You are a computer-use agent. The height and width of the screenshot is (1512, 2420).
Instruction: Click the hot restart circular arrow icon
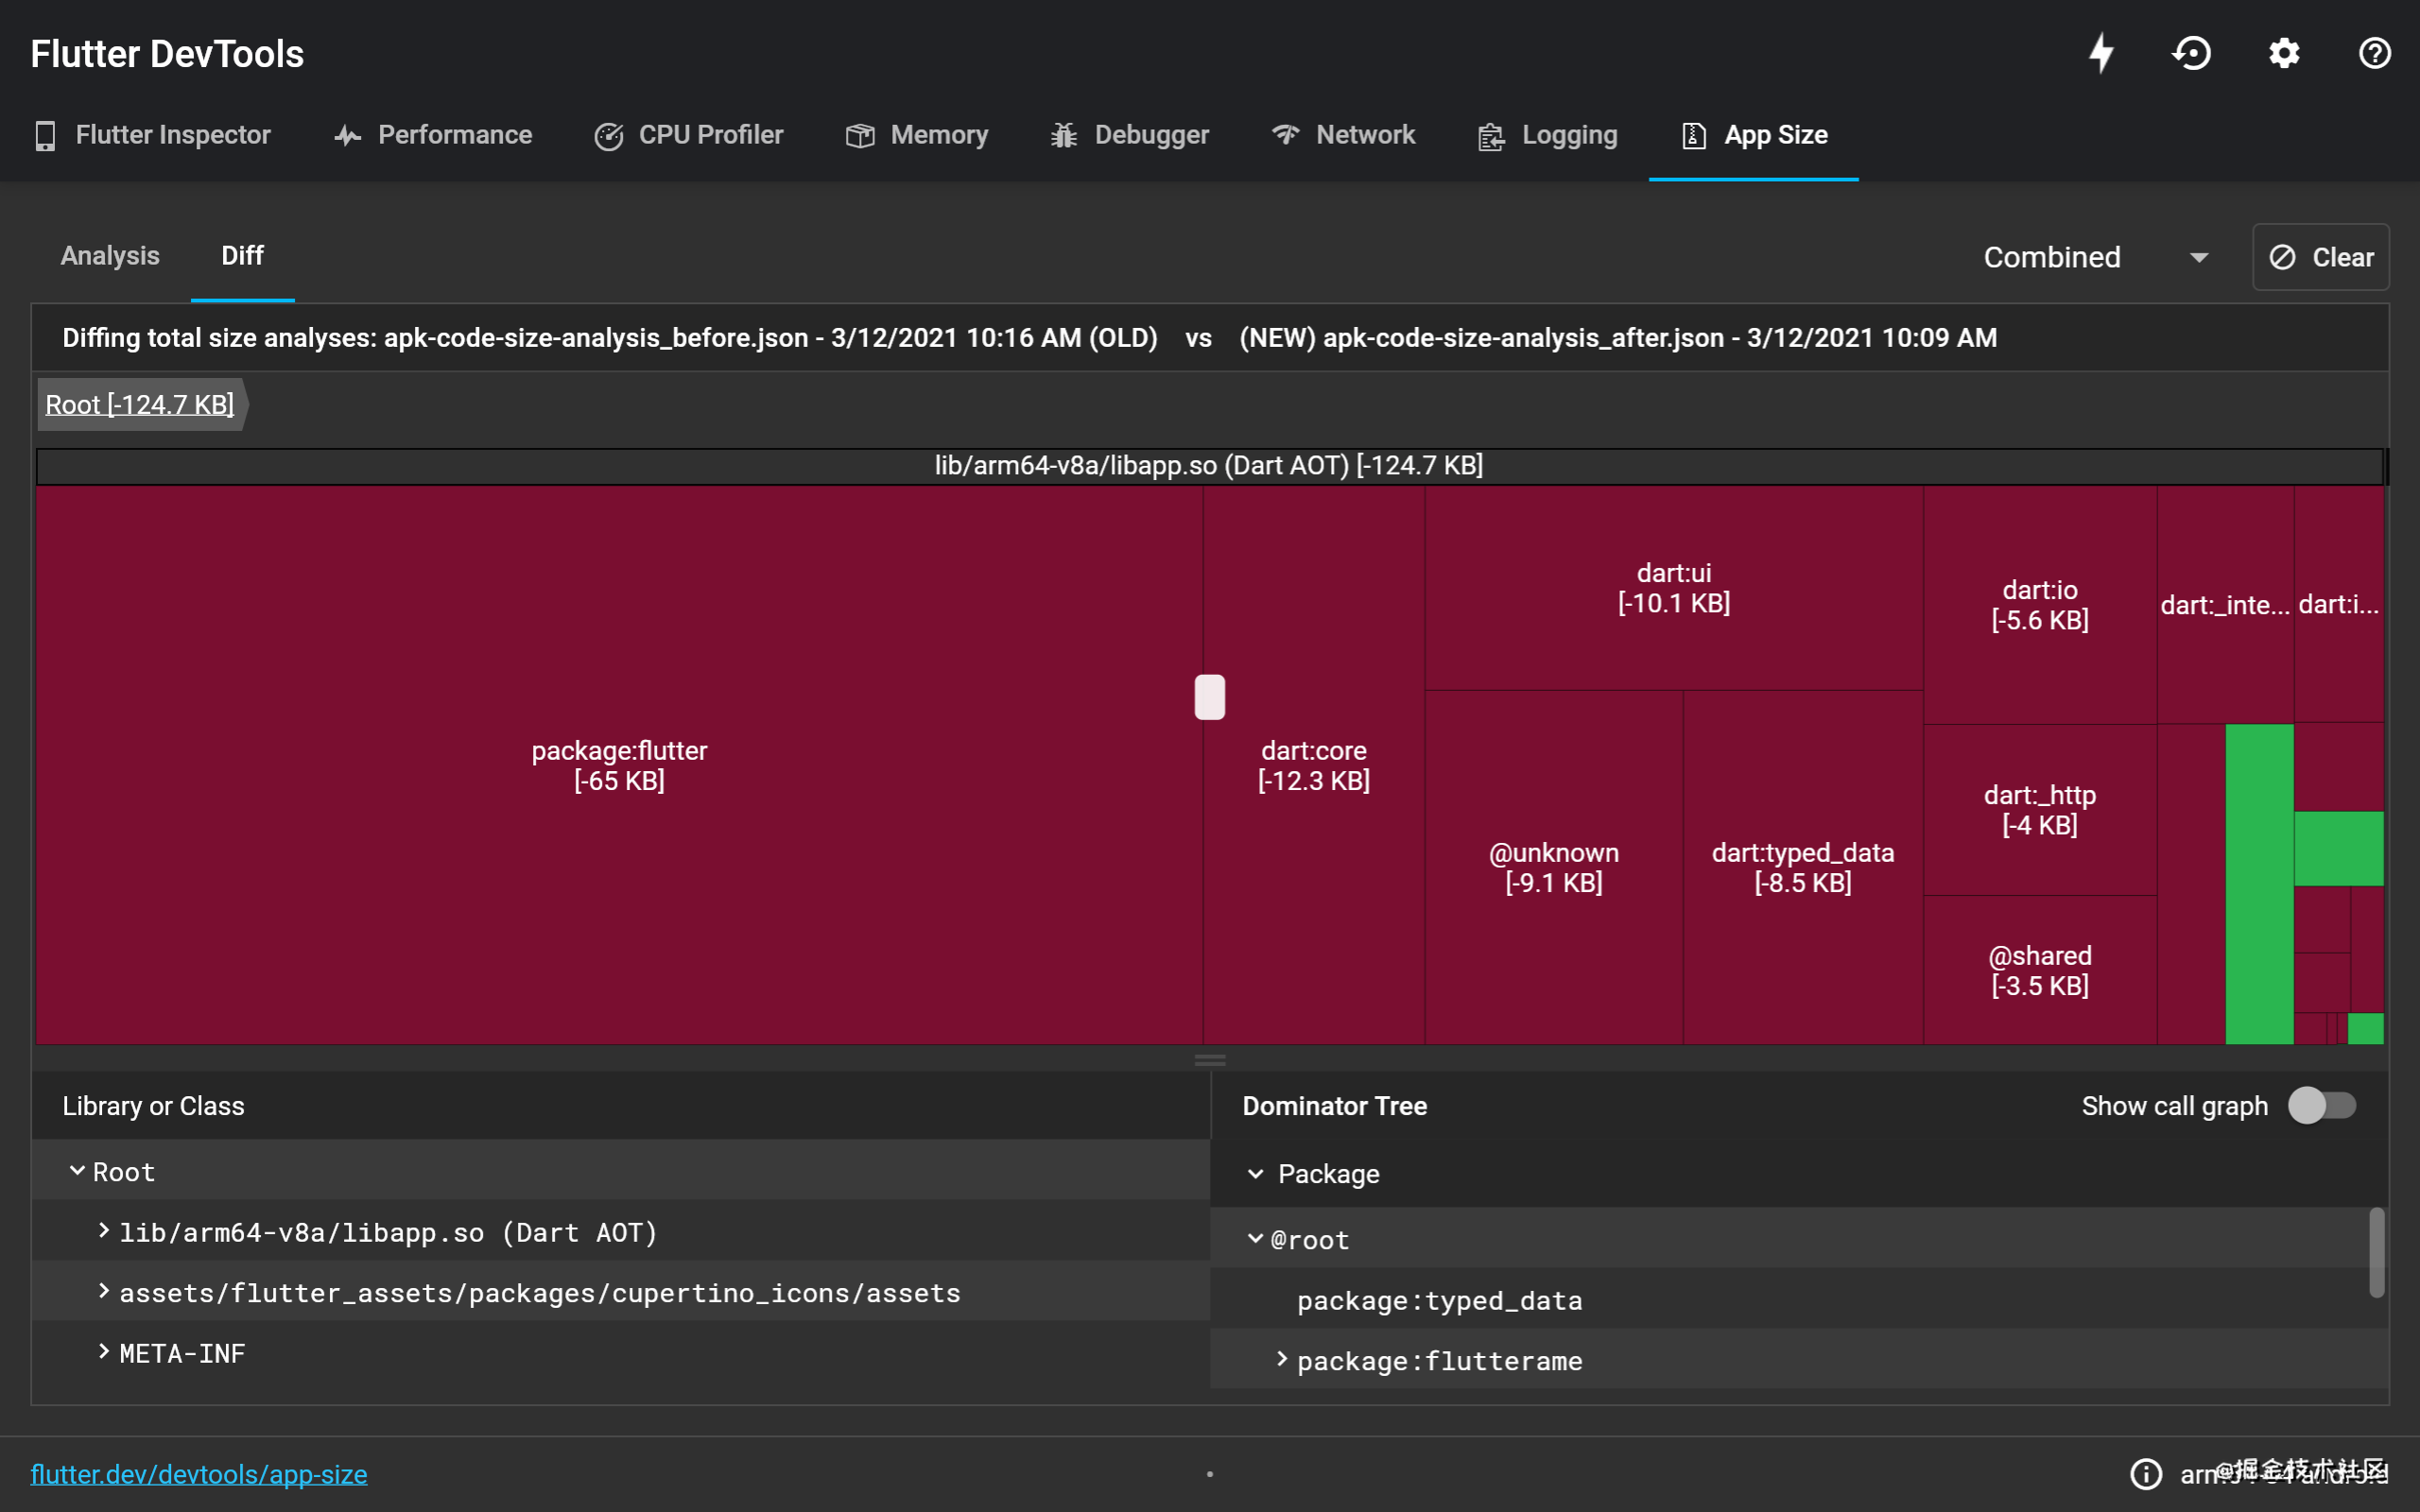coord(2192,53)
